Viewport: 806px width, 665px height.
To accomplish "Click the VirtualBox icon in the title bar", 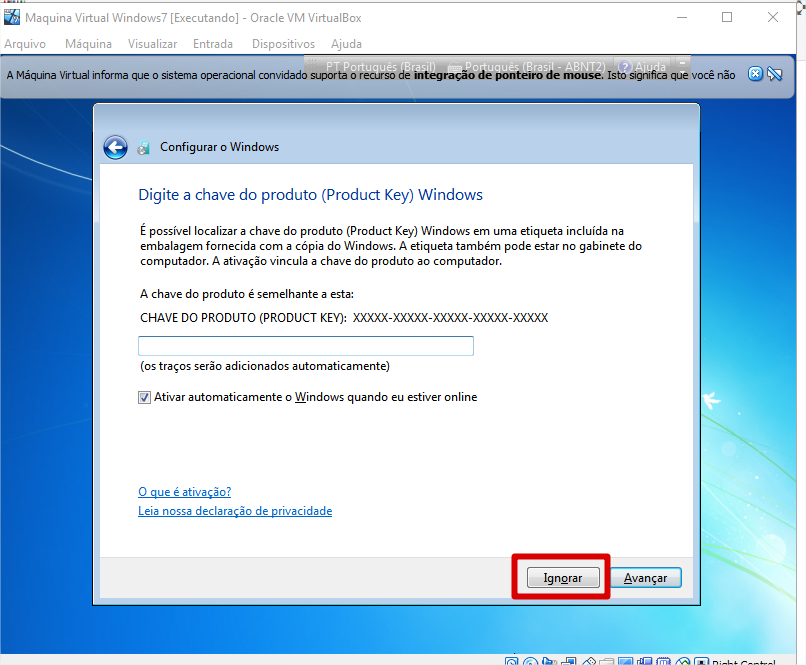I will click(x=12, y=17).
